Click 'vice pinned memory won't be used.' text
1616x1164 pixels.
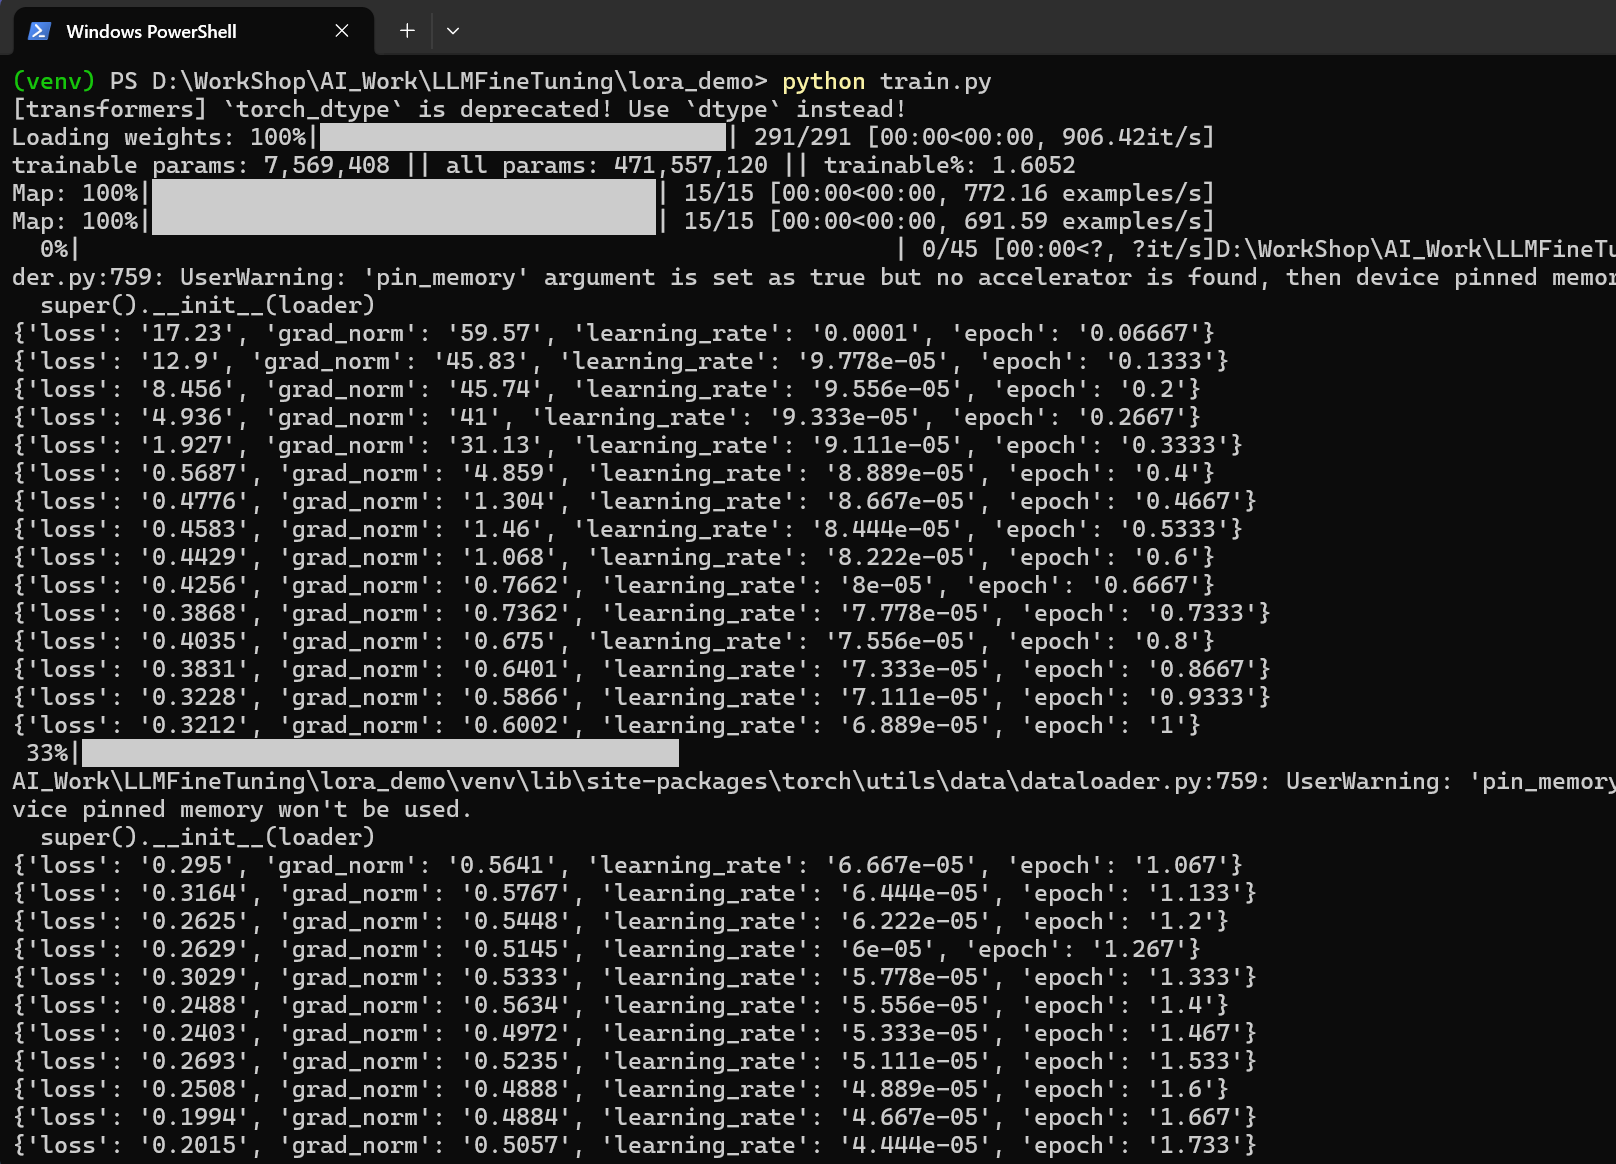[242, 809]
